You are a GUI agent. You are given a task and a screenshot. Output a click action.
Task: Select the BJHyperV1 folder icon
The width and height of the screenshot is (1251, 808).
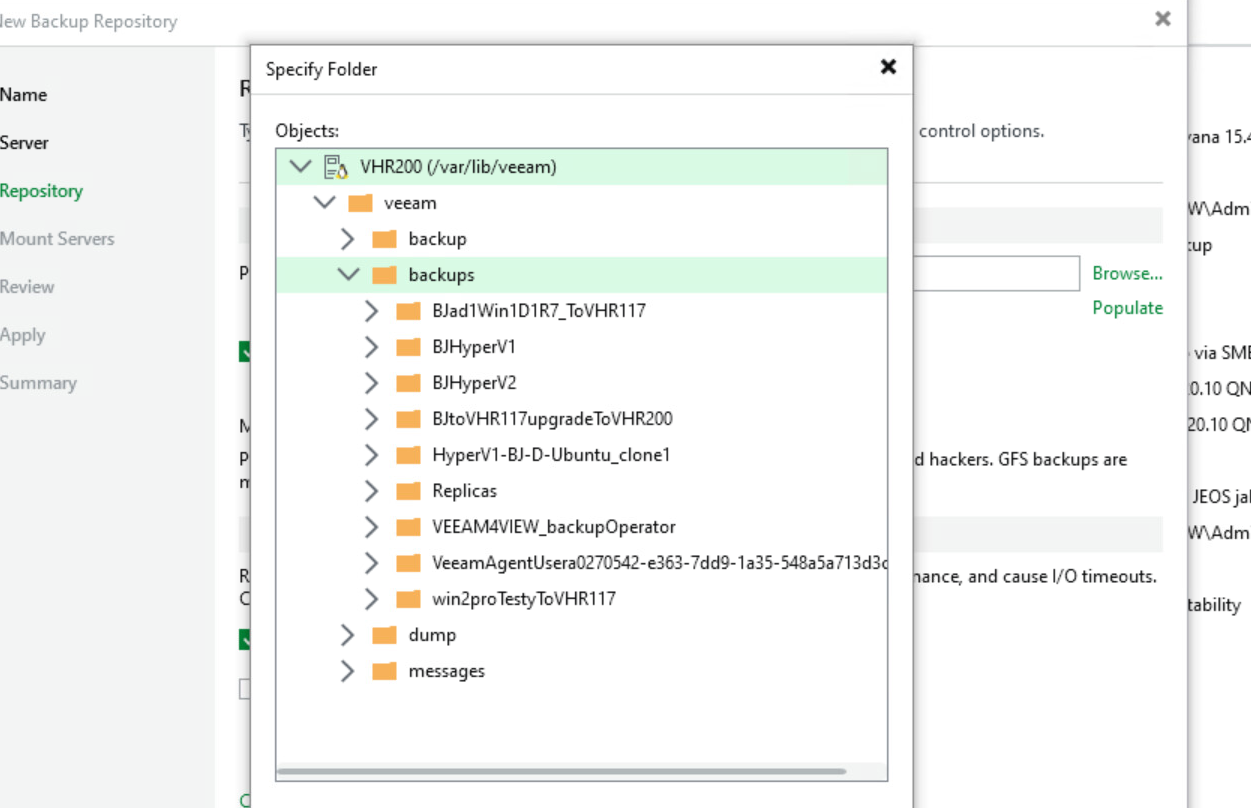pyautogui.click(x=408, y=347)
